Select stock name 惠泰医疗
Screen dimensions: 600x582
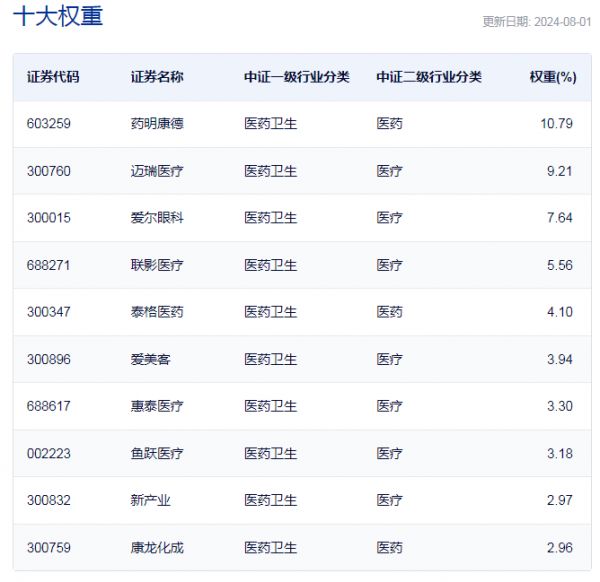tap(157, 406)
